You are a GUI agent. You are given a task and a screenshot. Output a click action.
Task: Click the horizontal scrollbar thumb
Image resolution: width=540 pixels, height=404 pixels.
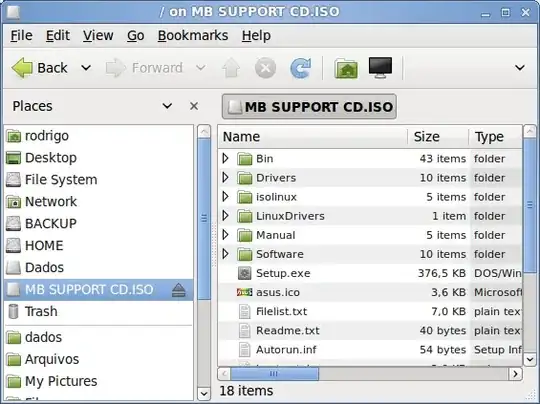point(274,374)
